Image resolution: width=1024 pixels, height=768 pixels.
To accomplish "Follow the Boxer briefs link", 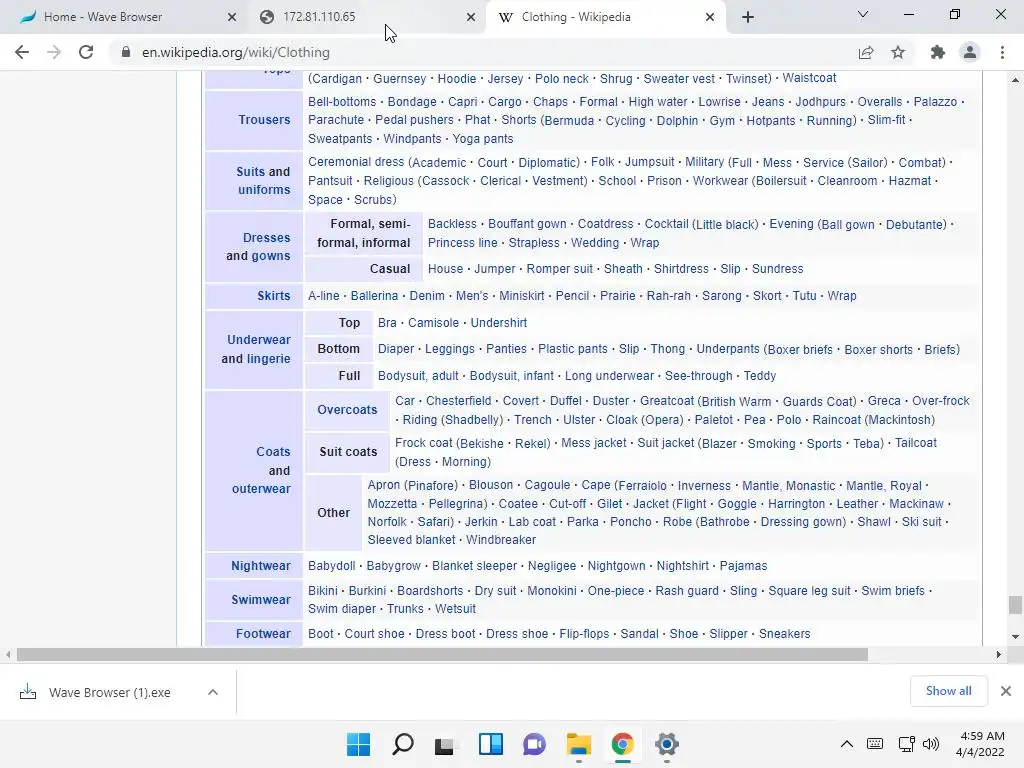I will click(800, 349).
